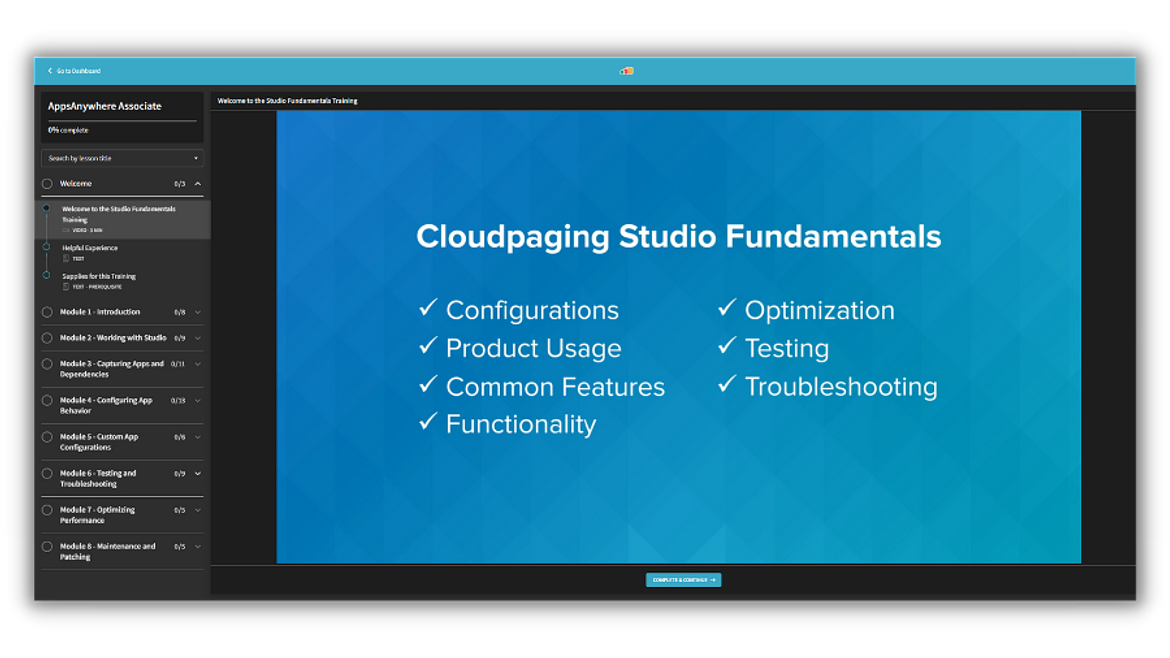This screenshot has height=658, width=1170.
Task: Click the AppsAnywhere Associate course title
Action: click(x=104, y=106)
